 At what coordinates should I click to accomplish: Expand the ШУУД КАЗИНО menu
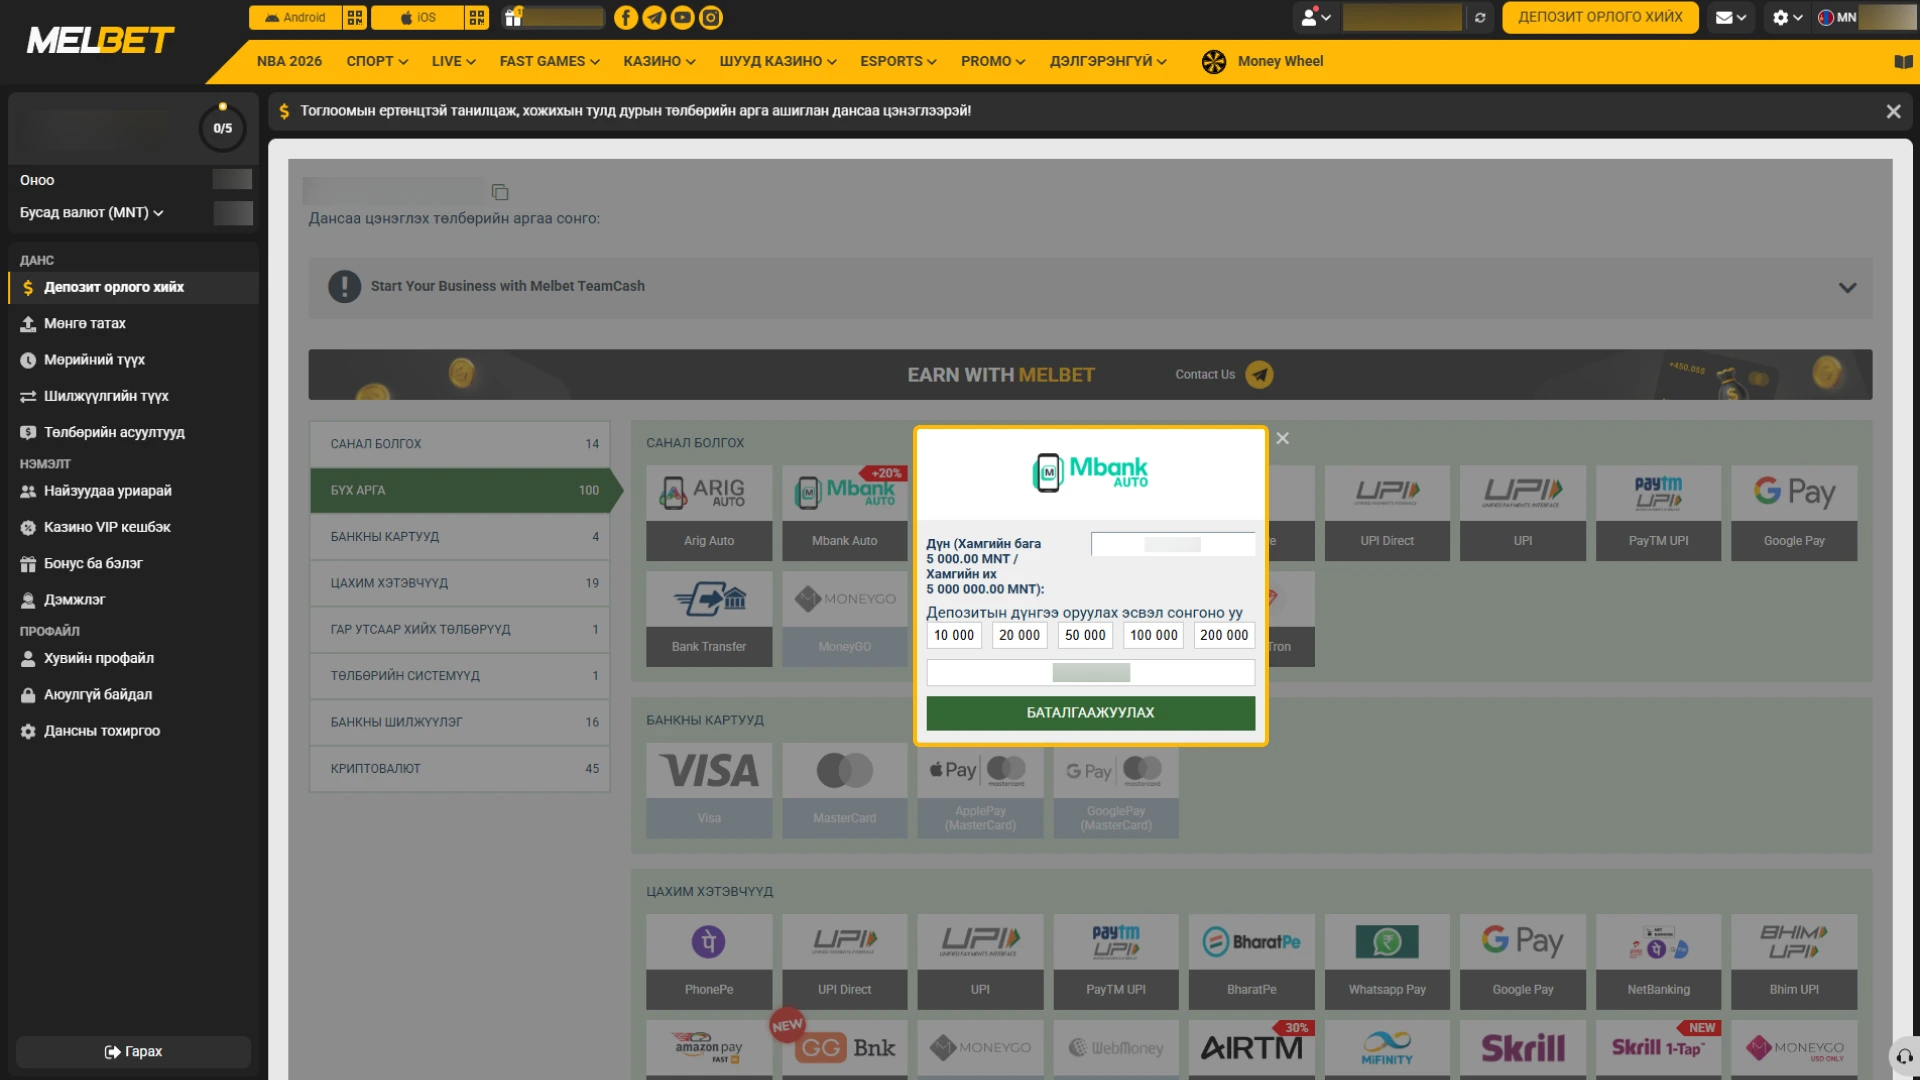pyautogui.click(x=778, y=61)
